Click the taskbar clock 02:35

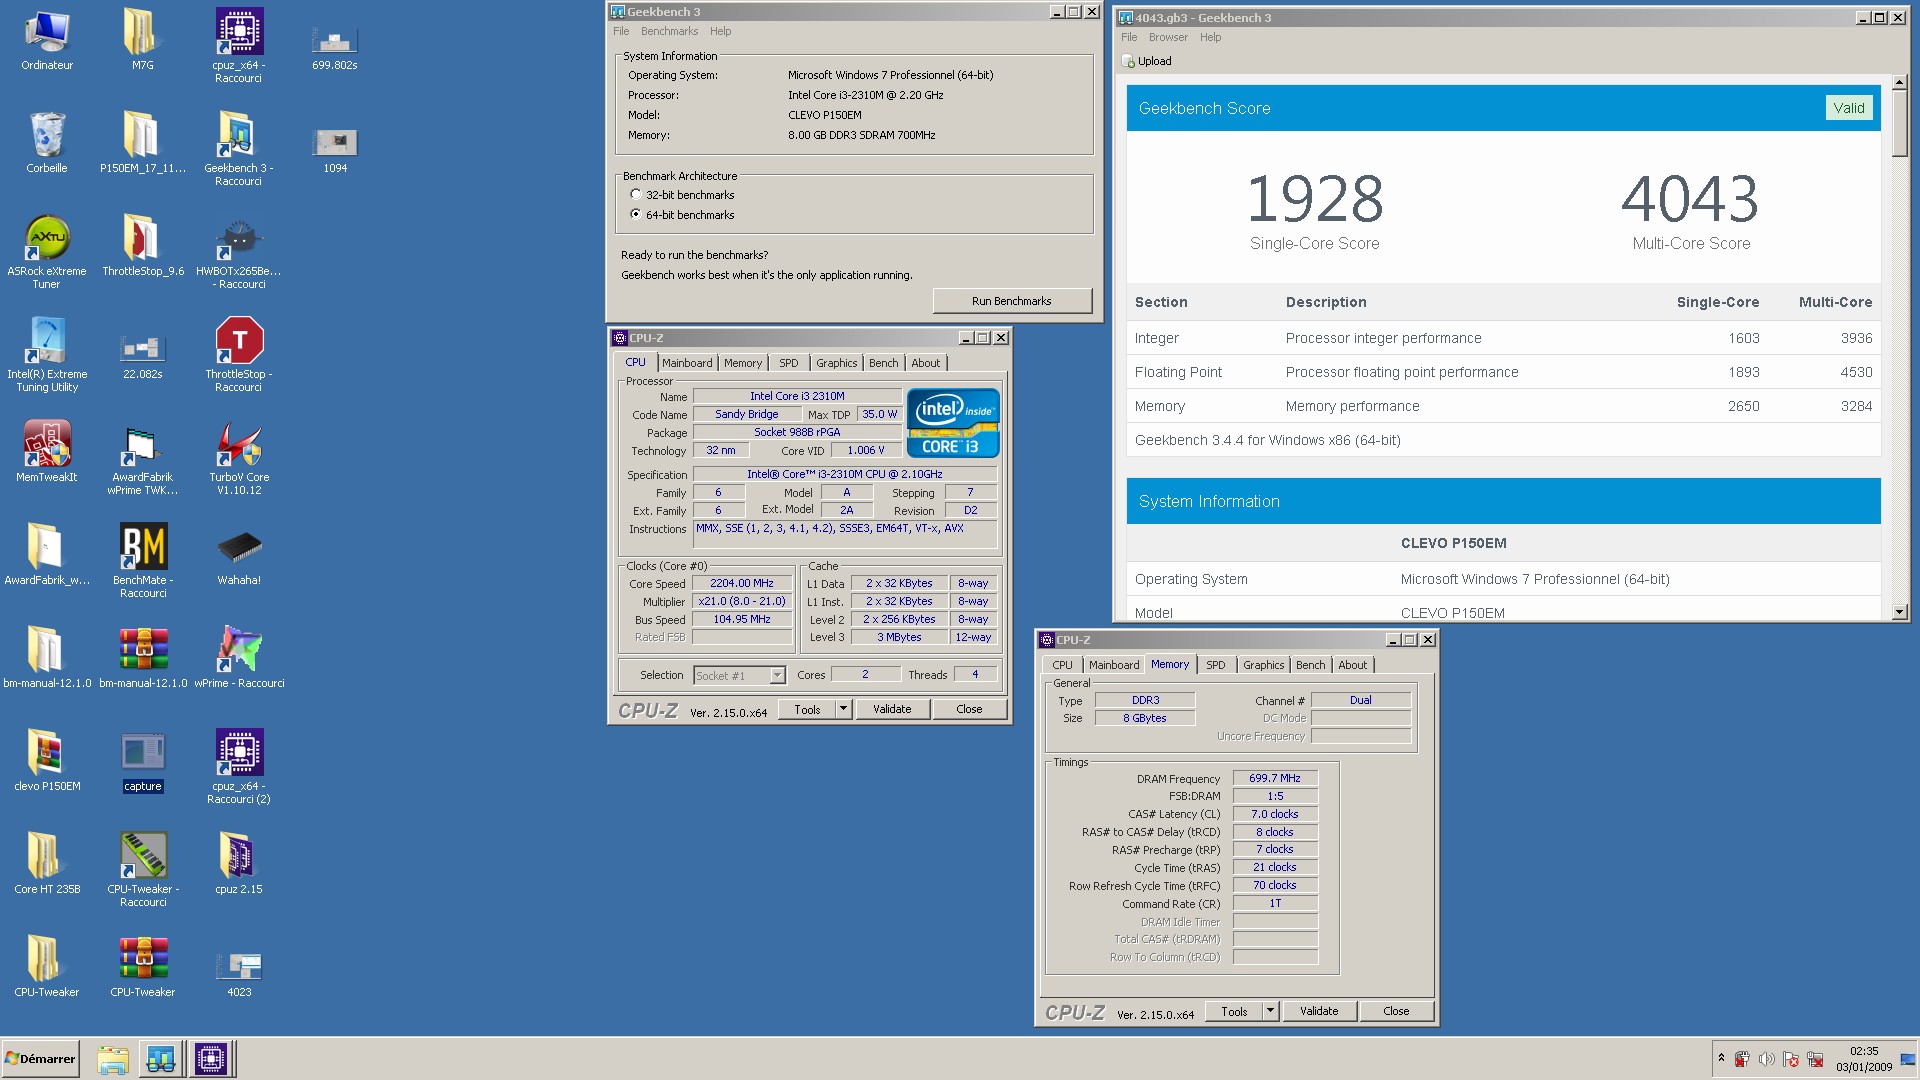pyautogui.click(x=1864, y=1051)
